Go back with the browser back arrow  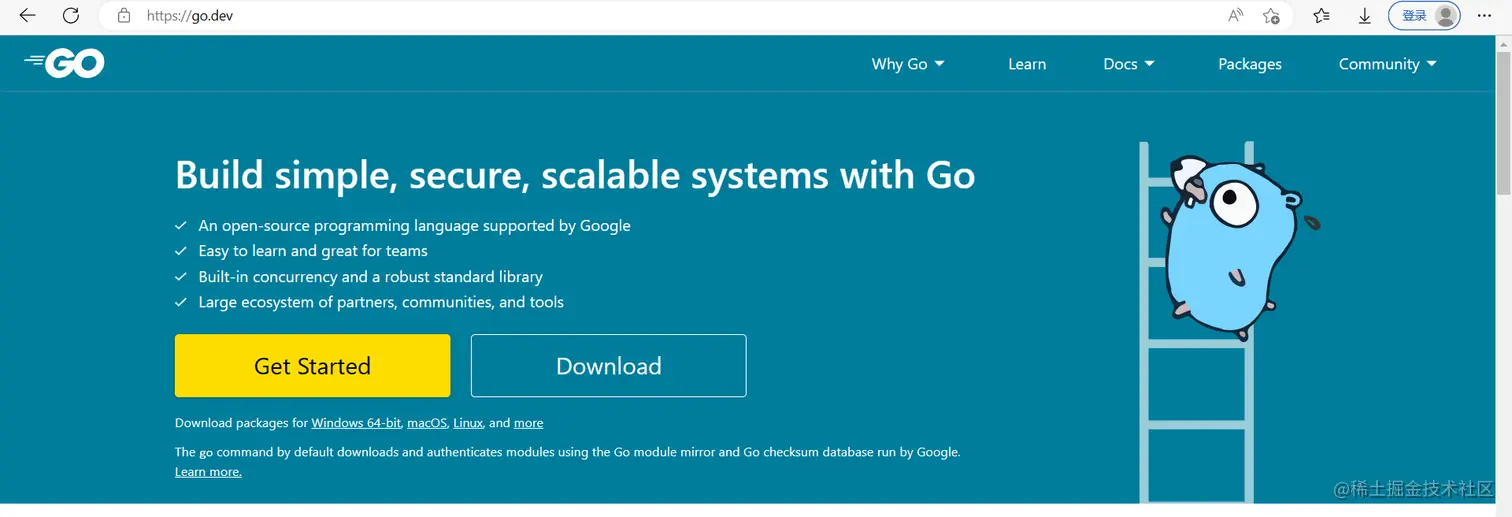click(x=27, y=16)
